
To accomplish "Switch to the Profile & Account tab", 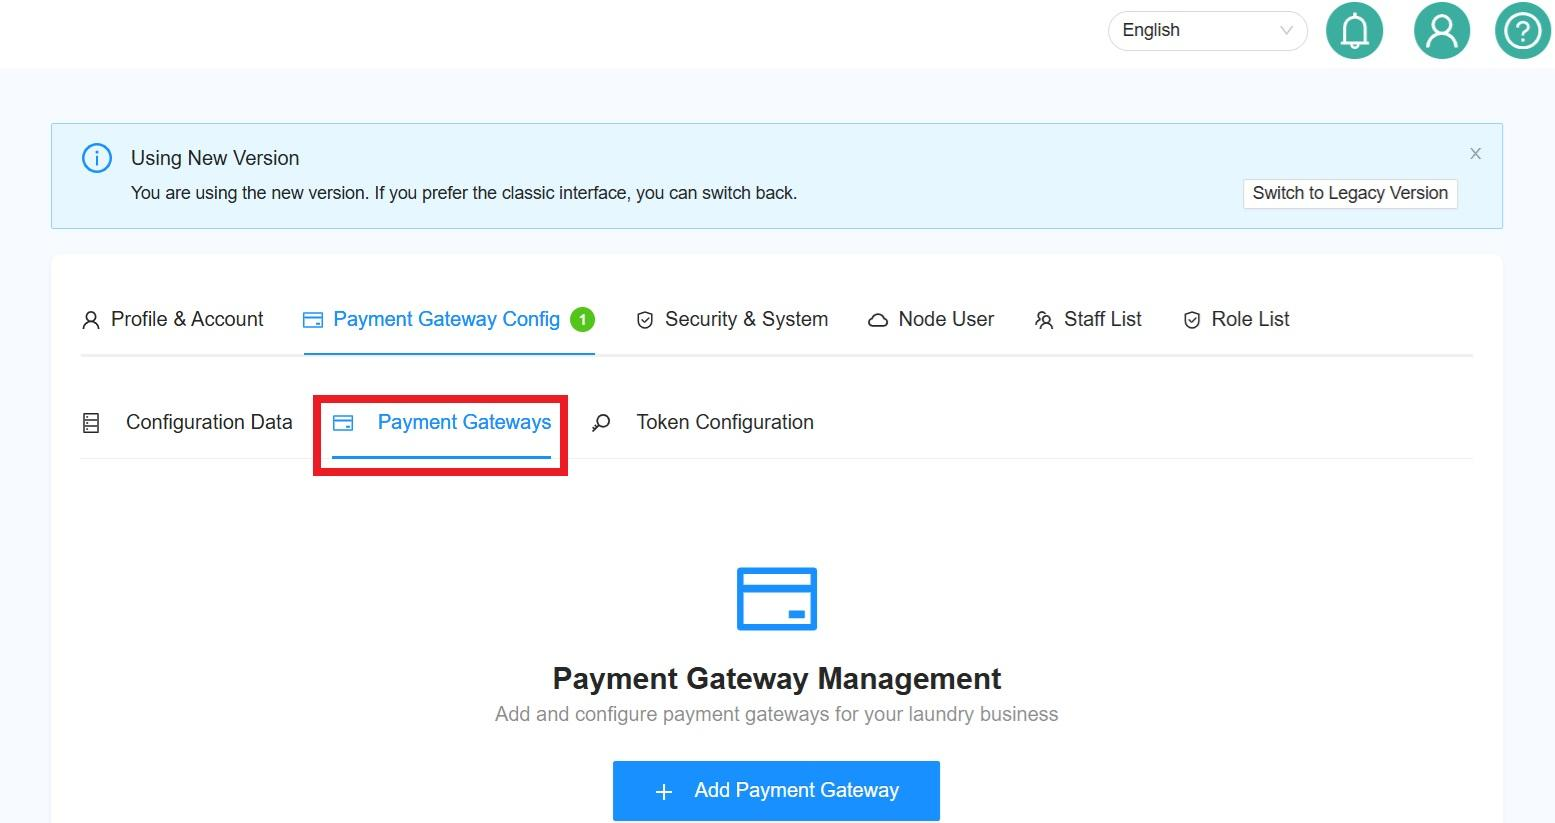I will coord(173,319).
